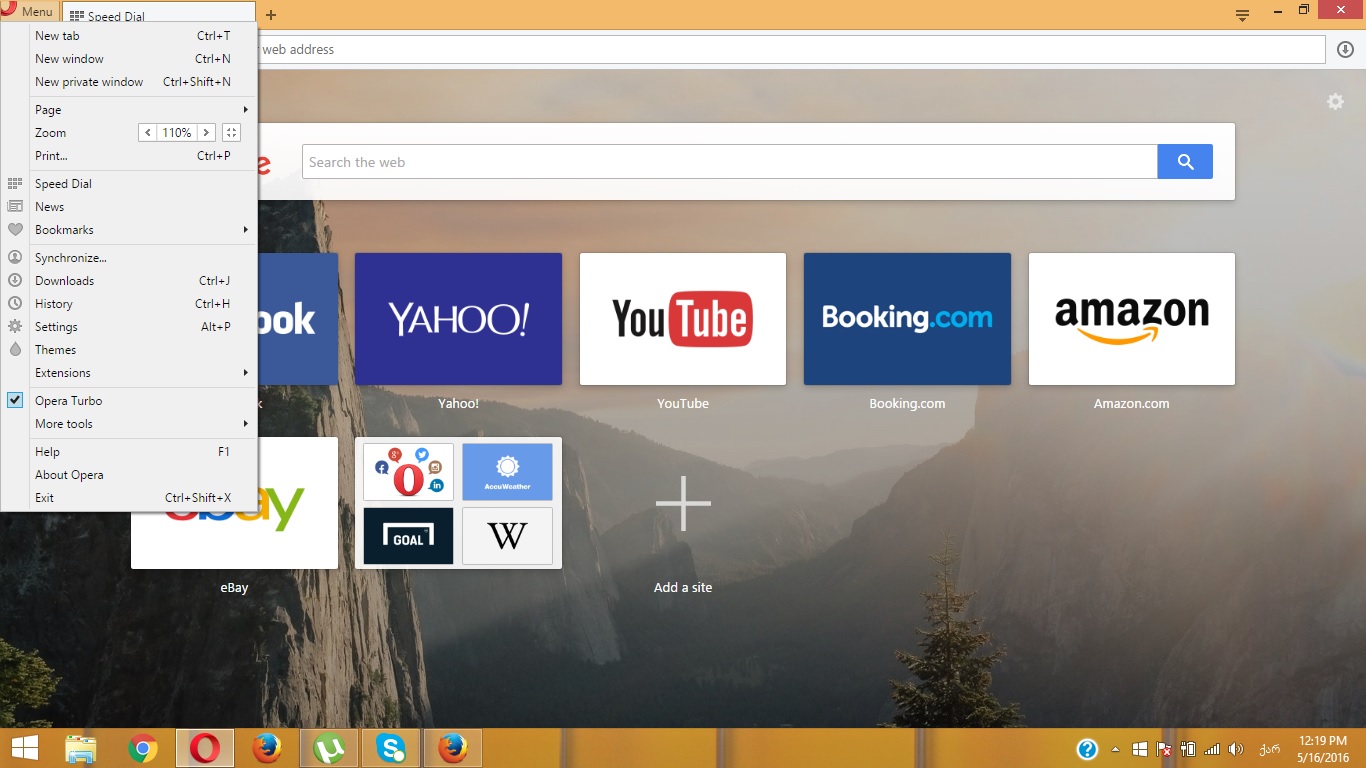Click the blue search magnifier button
The image size is (1366, 768).
(x=1185, y=162)
